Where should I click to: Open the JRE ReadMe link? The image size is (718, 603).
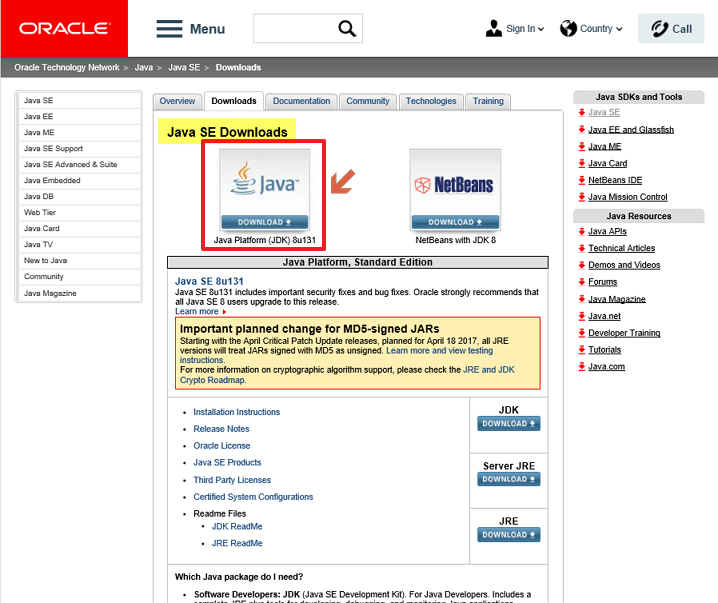tap(237, 543)
